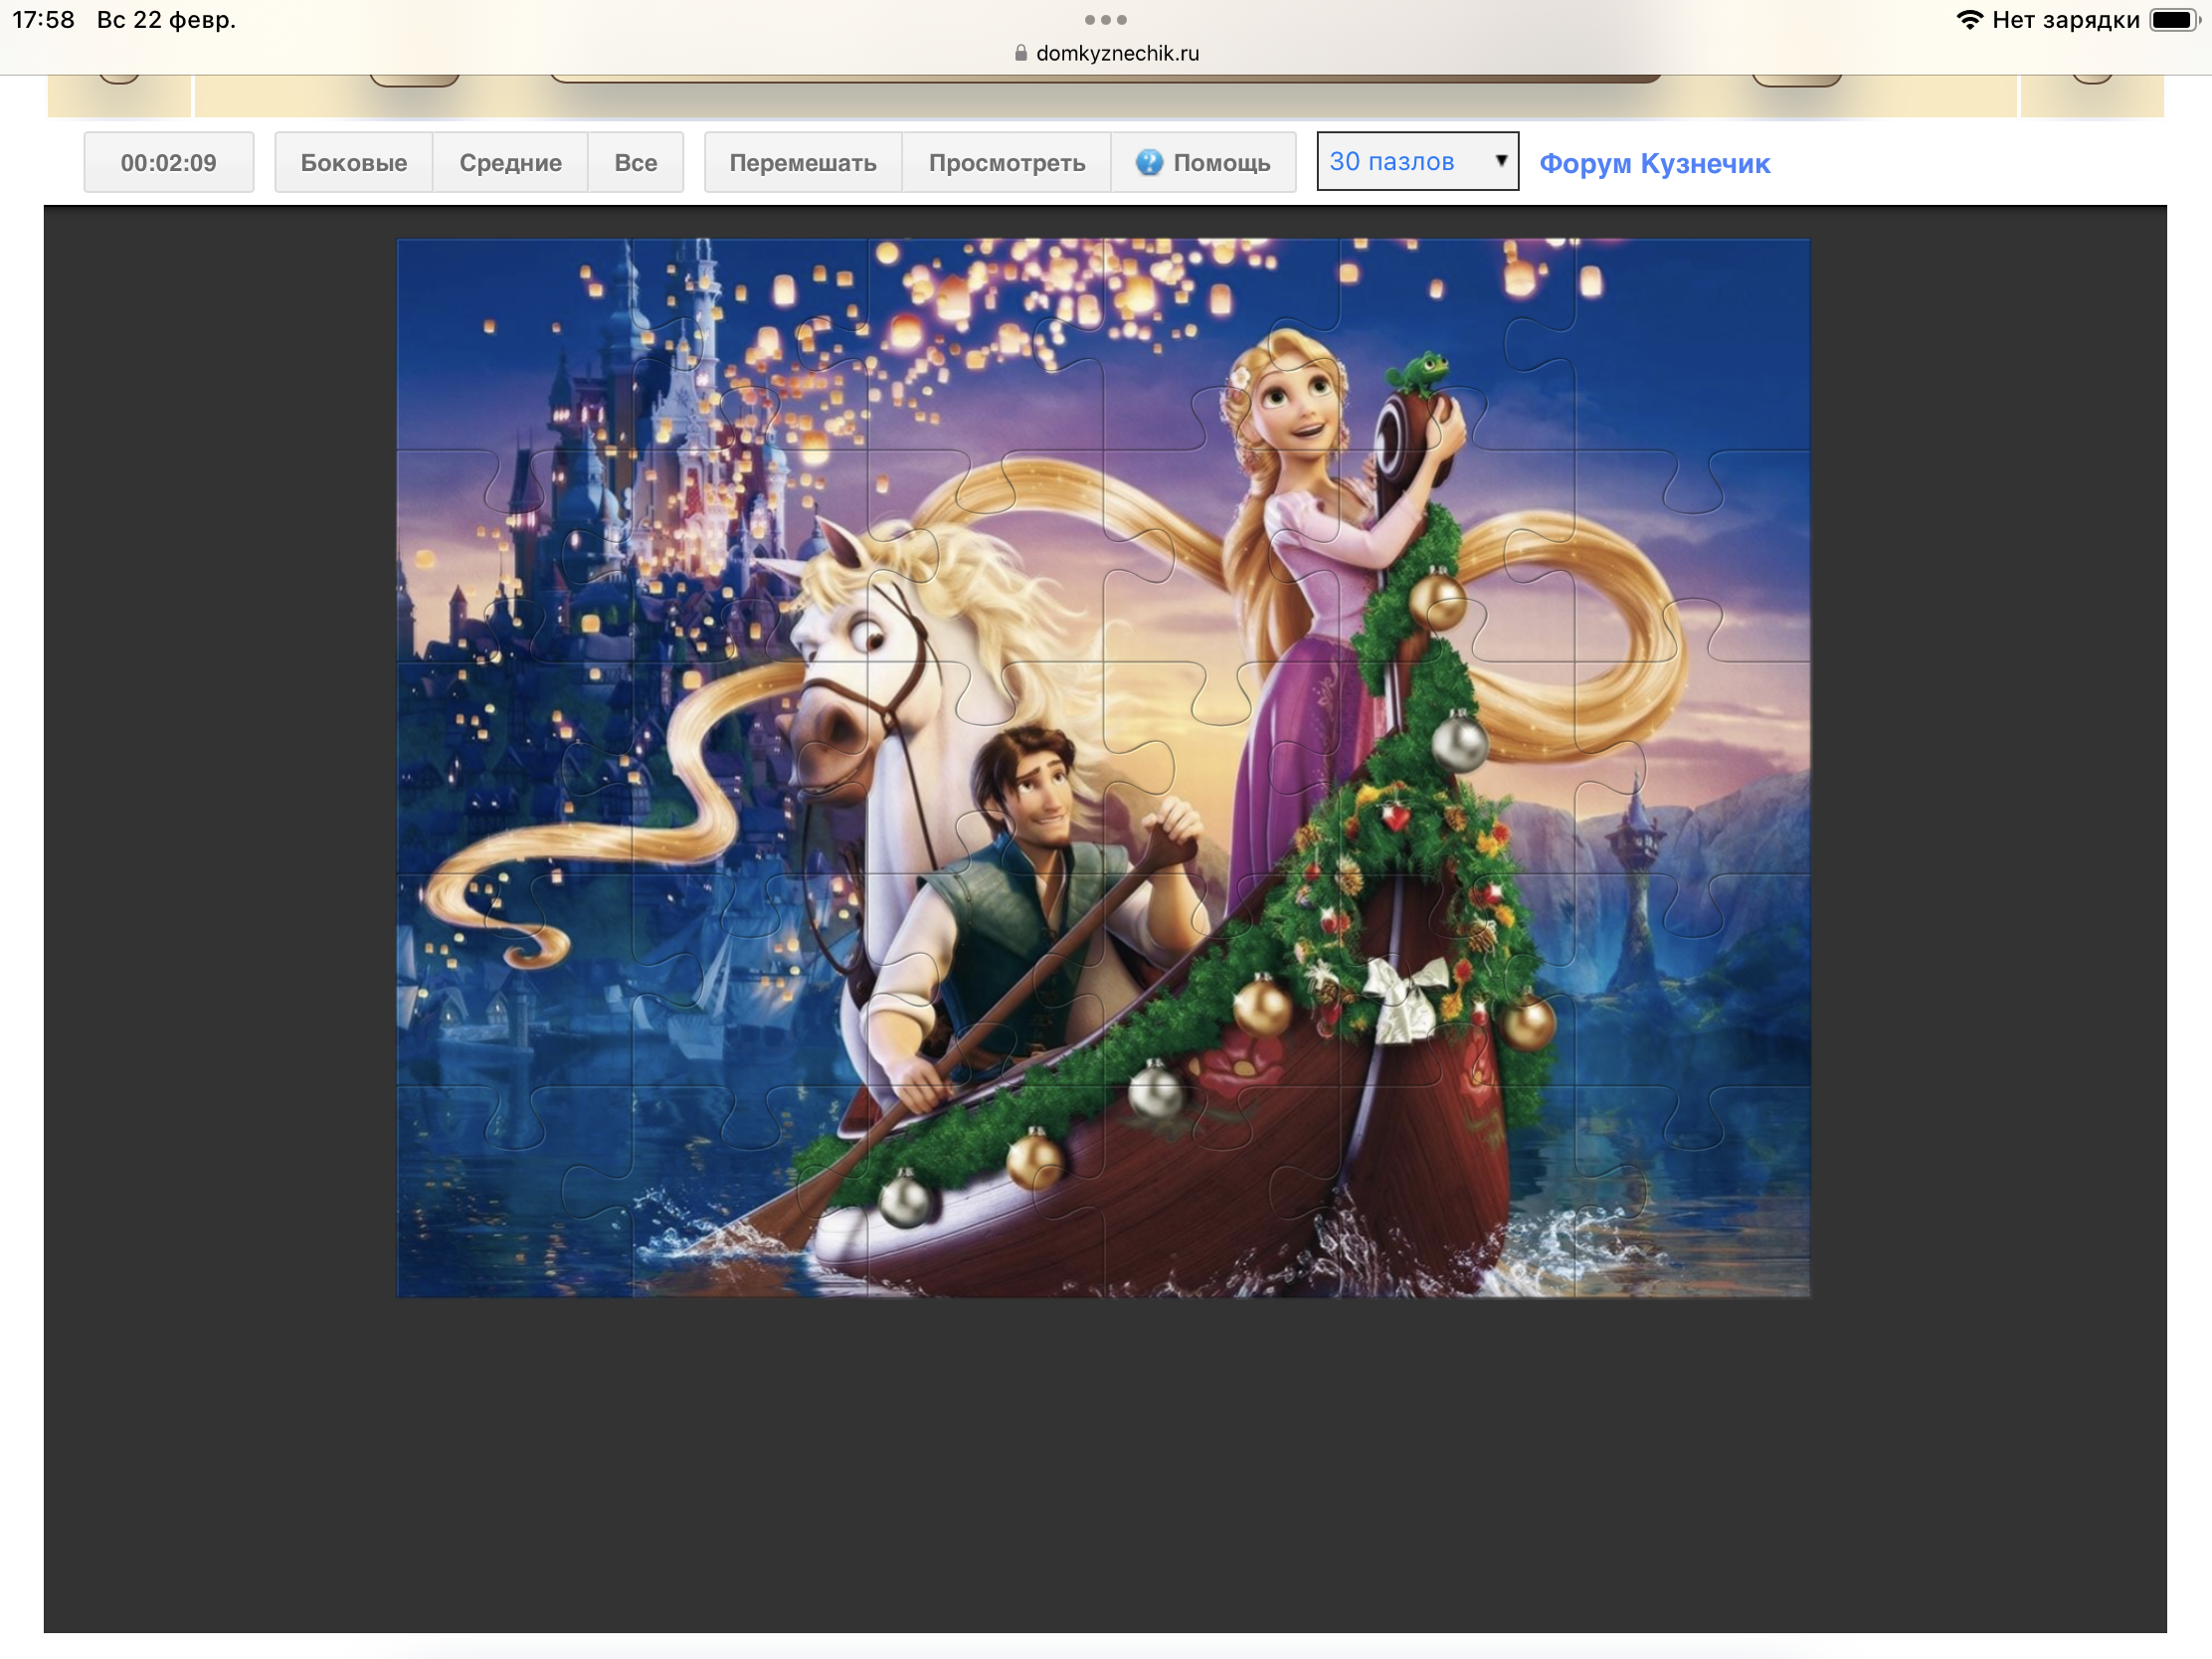This screenshot has height=1659, width=2212.
Task: Tap domkyznechik.ru address bar
Action: [1116, 53]
